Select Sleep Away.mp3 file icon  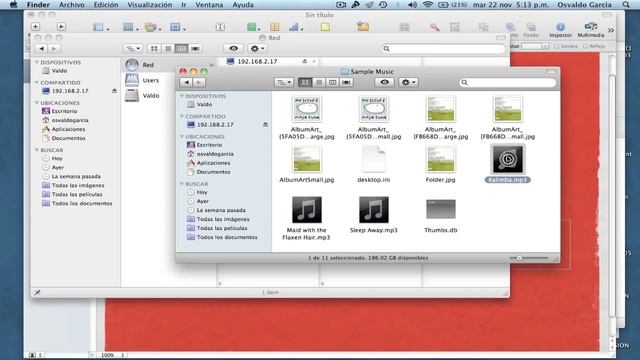(373, 210)
